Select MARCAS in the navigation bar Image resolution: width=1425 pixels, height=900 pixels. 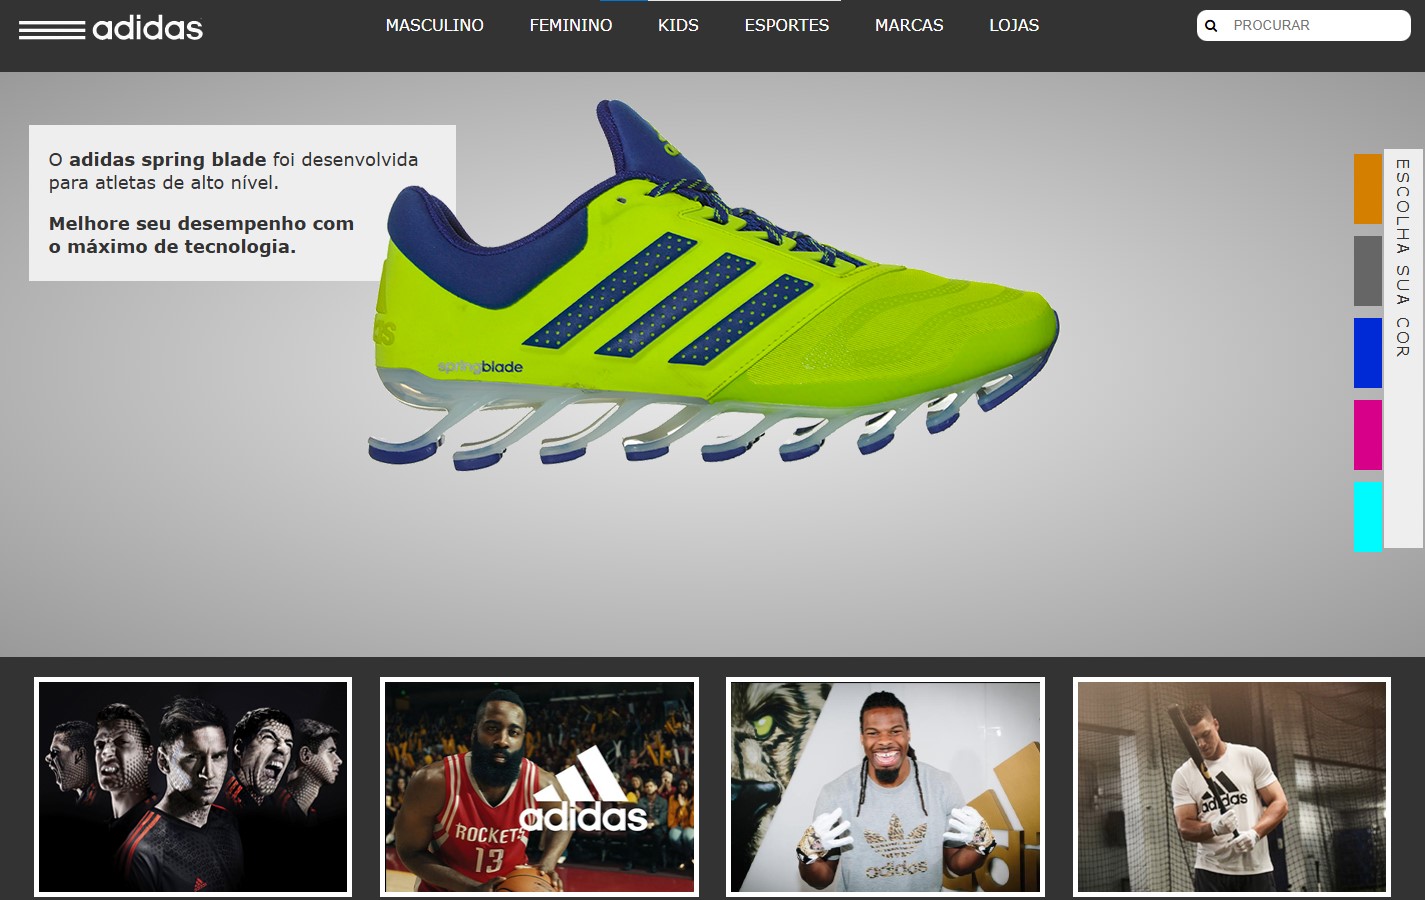coord(908,26)
